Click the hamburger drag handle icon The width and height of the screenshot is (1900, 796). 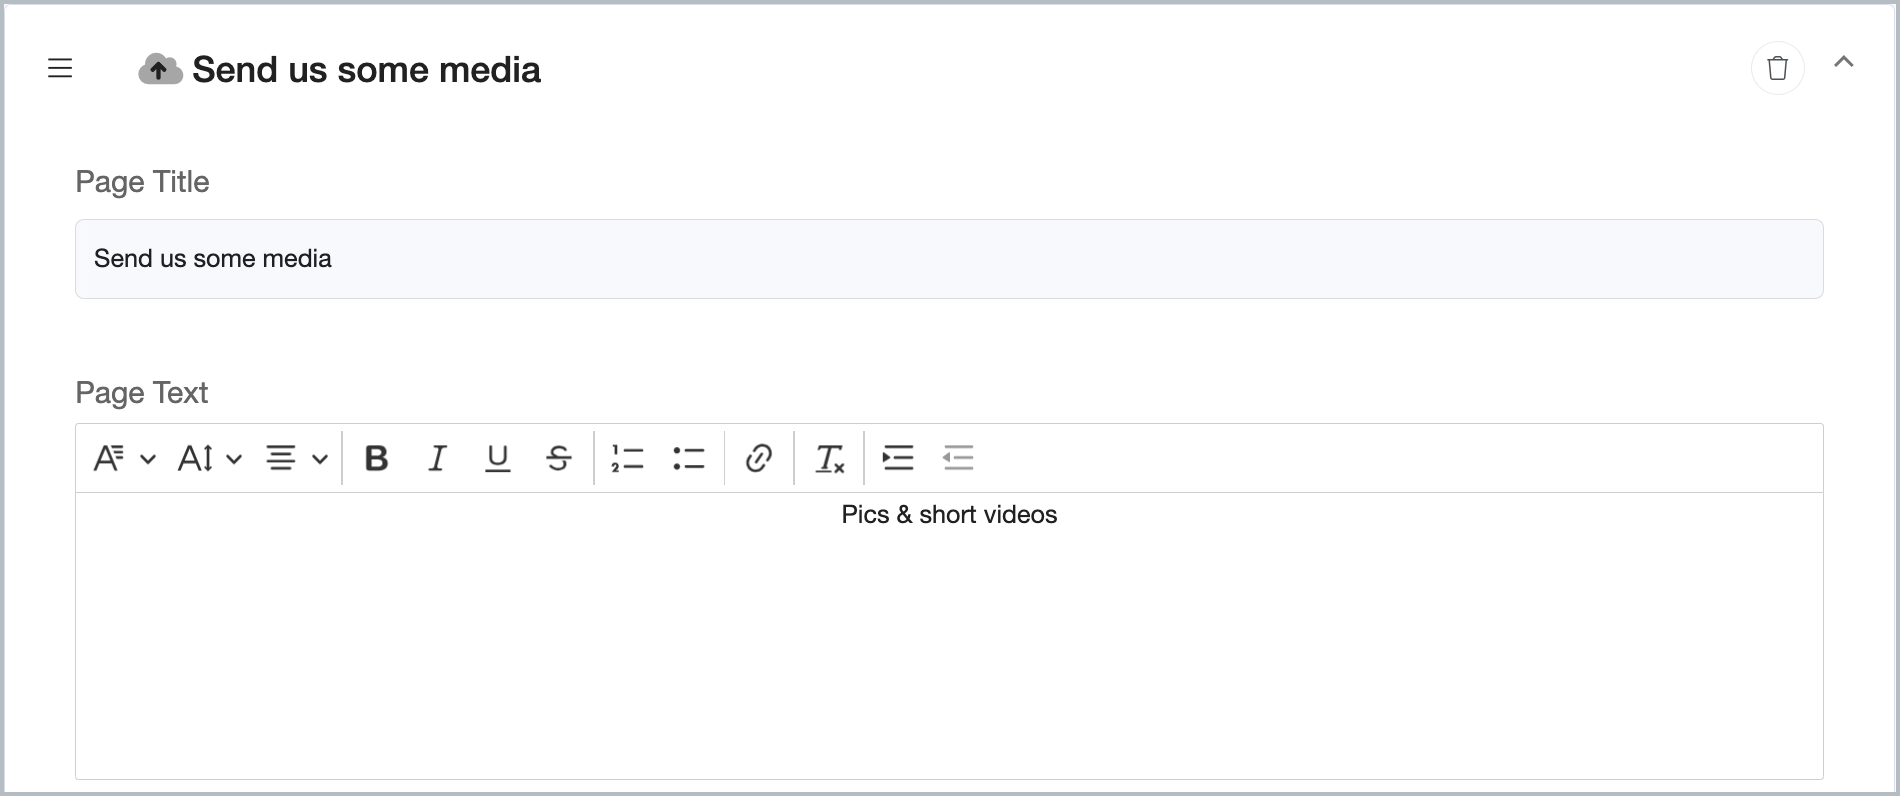(x=60, y=69)
